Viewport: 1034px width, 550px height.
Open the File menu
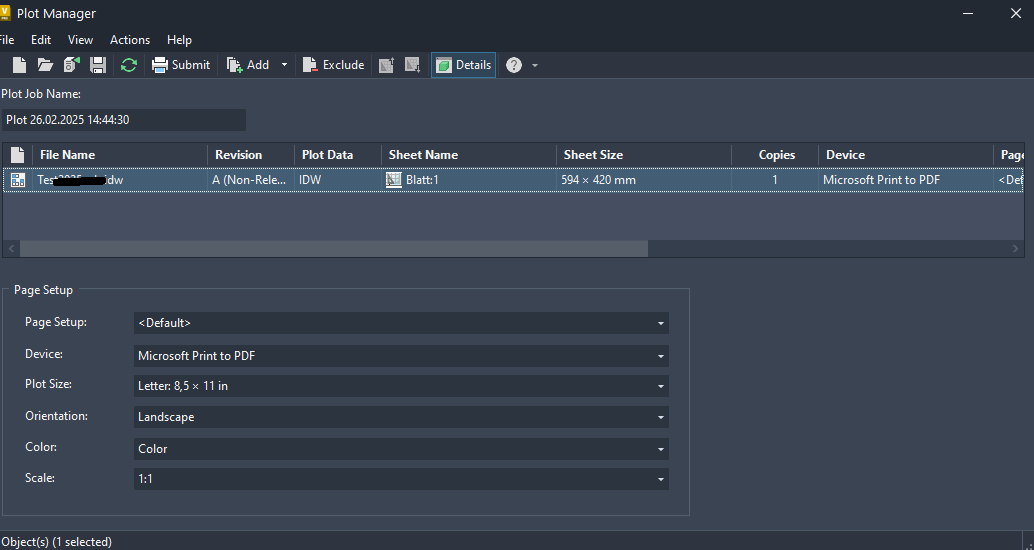click(7, 40)
